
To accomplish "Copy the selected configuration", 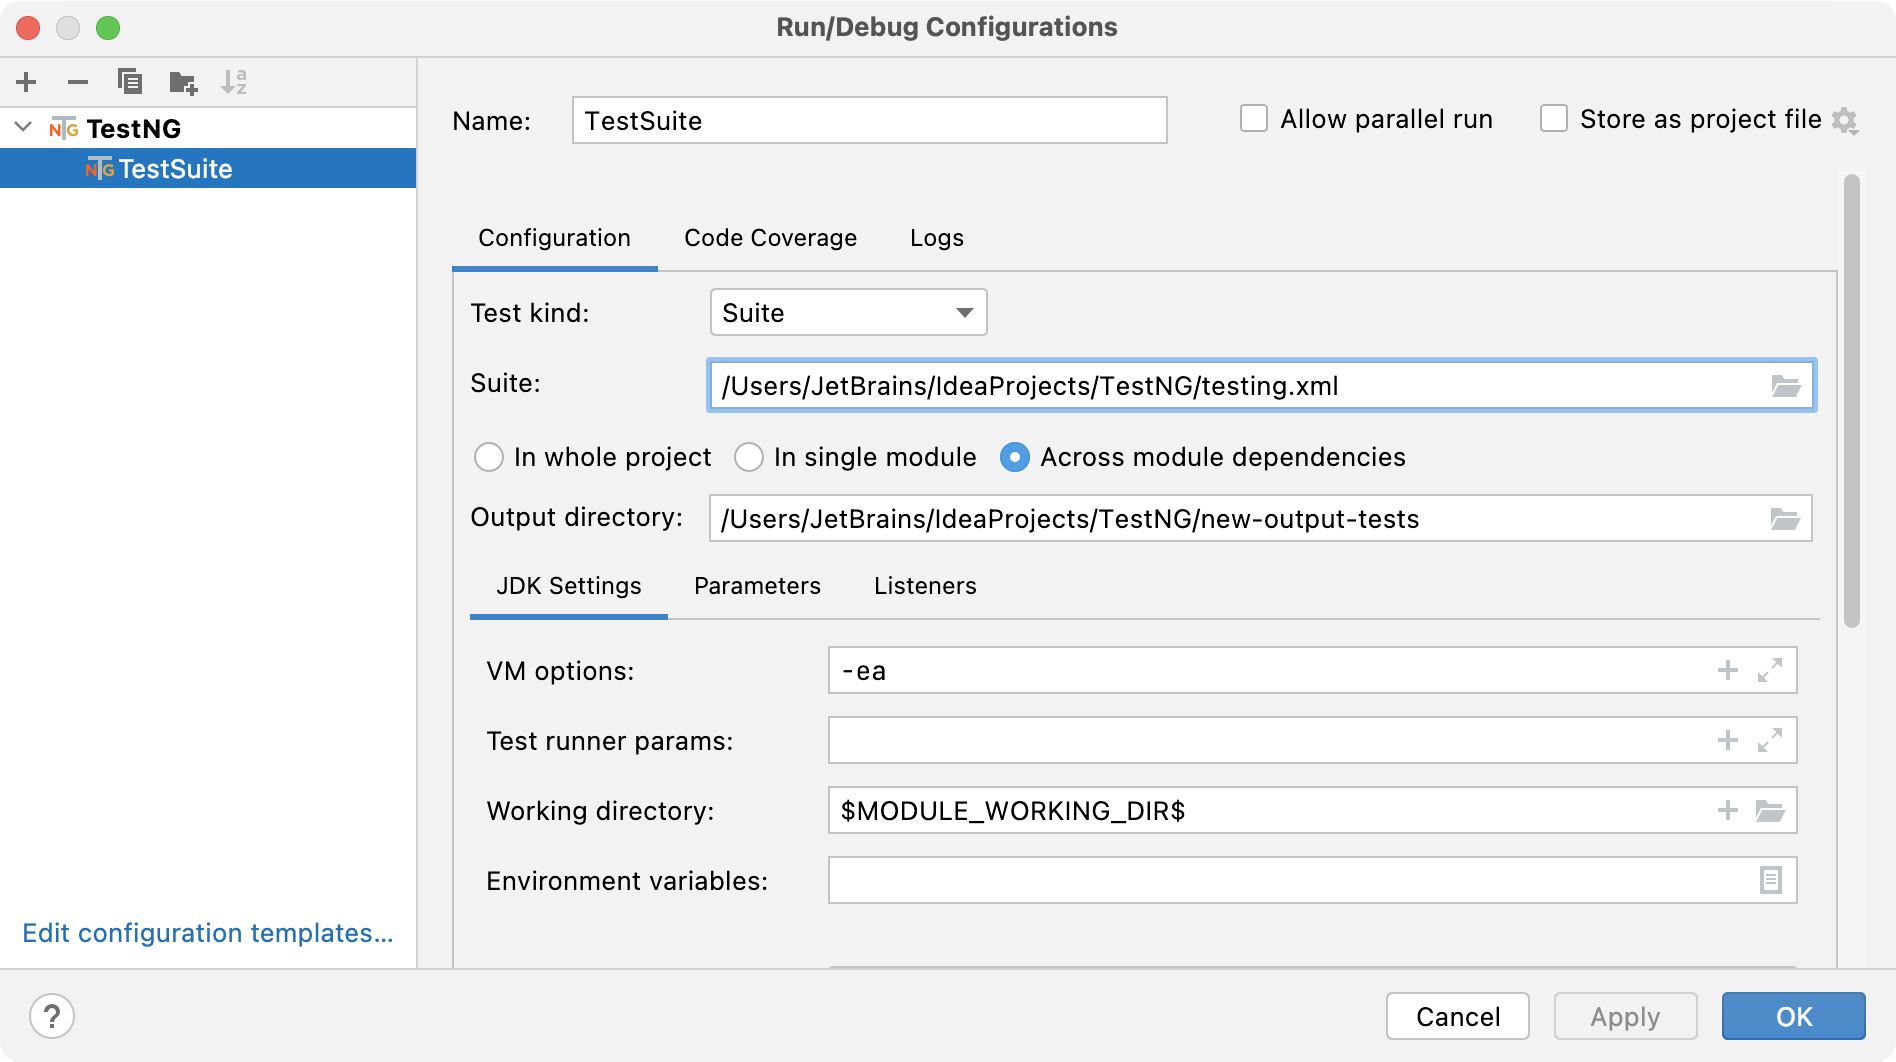I will tap(130, 82).
